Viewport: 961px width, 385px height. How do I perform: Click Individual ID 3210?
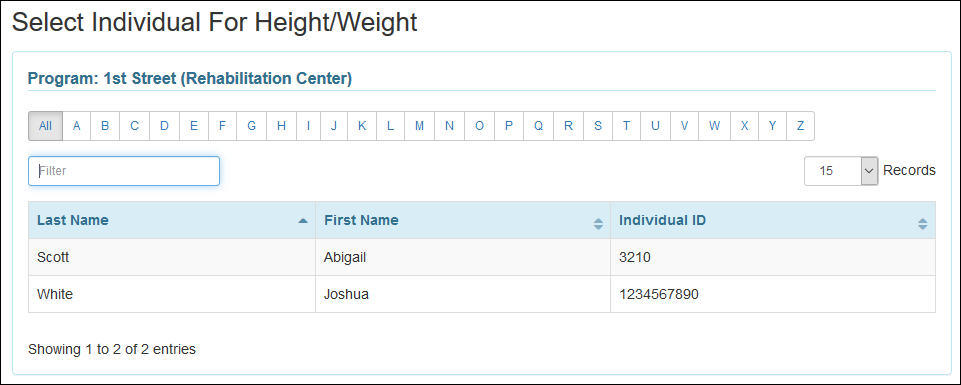634,257
